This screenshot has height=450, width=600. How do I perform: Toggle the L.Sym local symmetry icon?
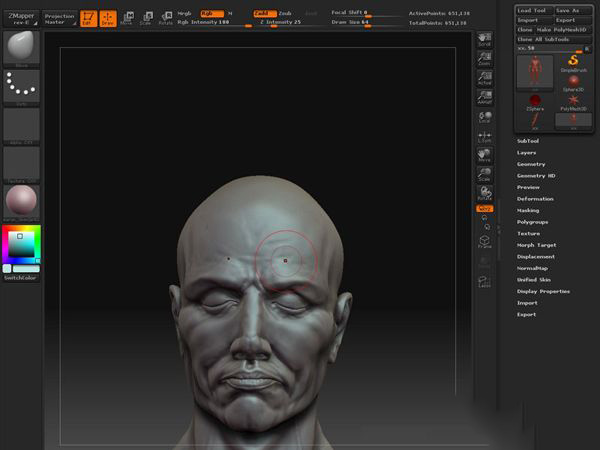click(x=484, y=137)
